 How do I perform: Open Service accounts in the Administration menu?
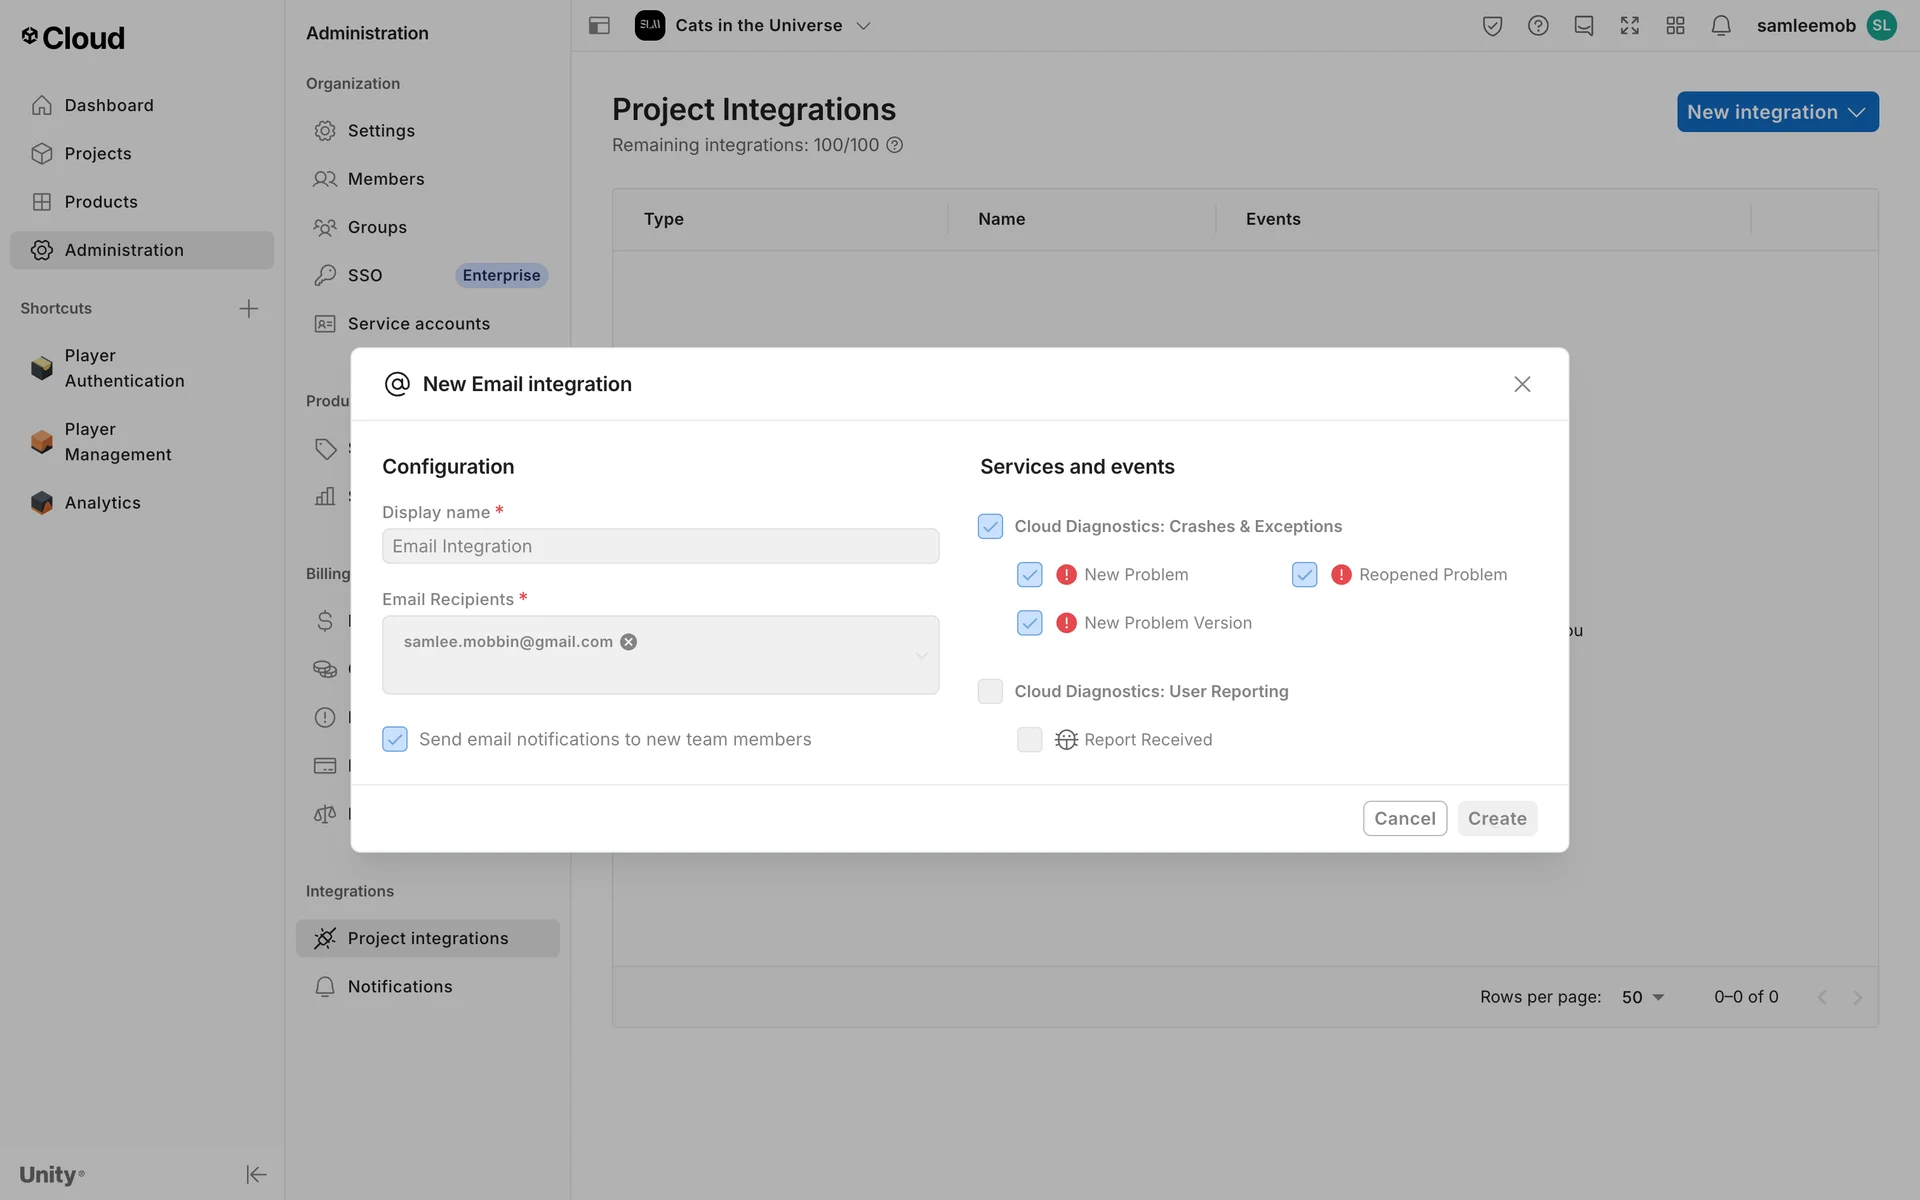pyautogui.click(x=418, y=324)
